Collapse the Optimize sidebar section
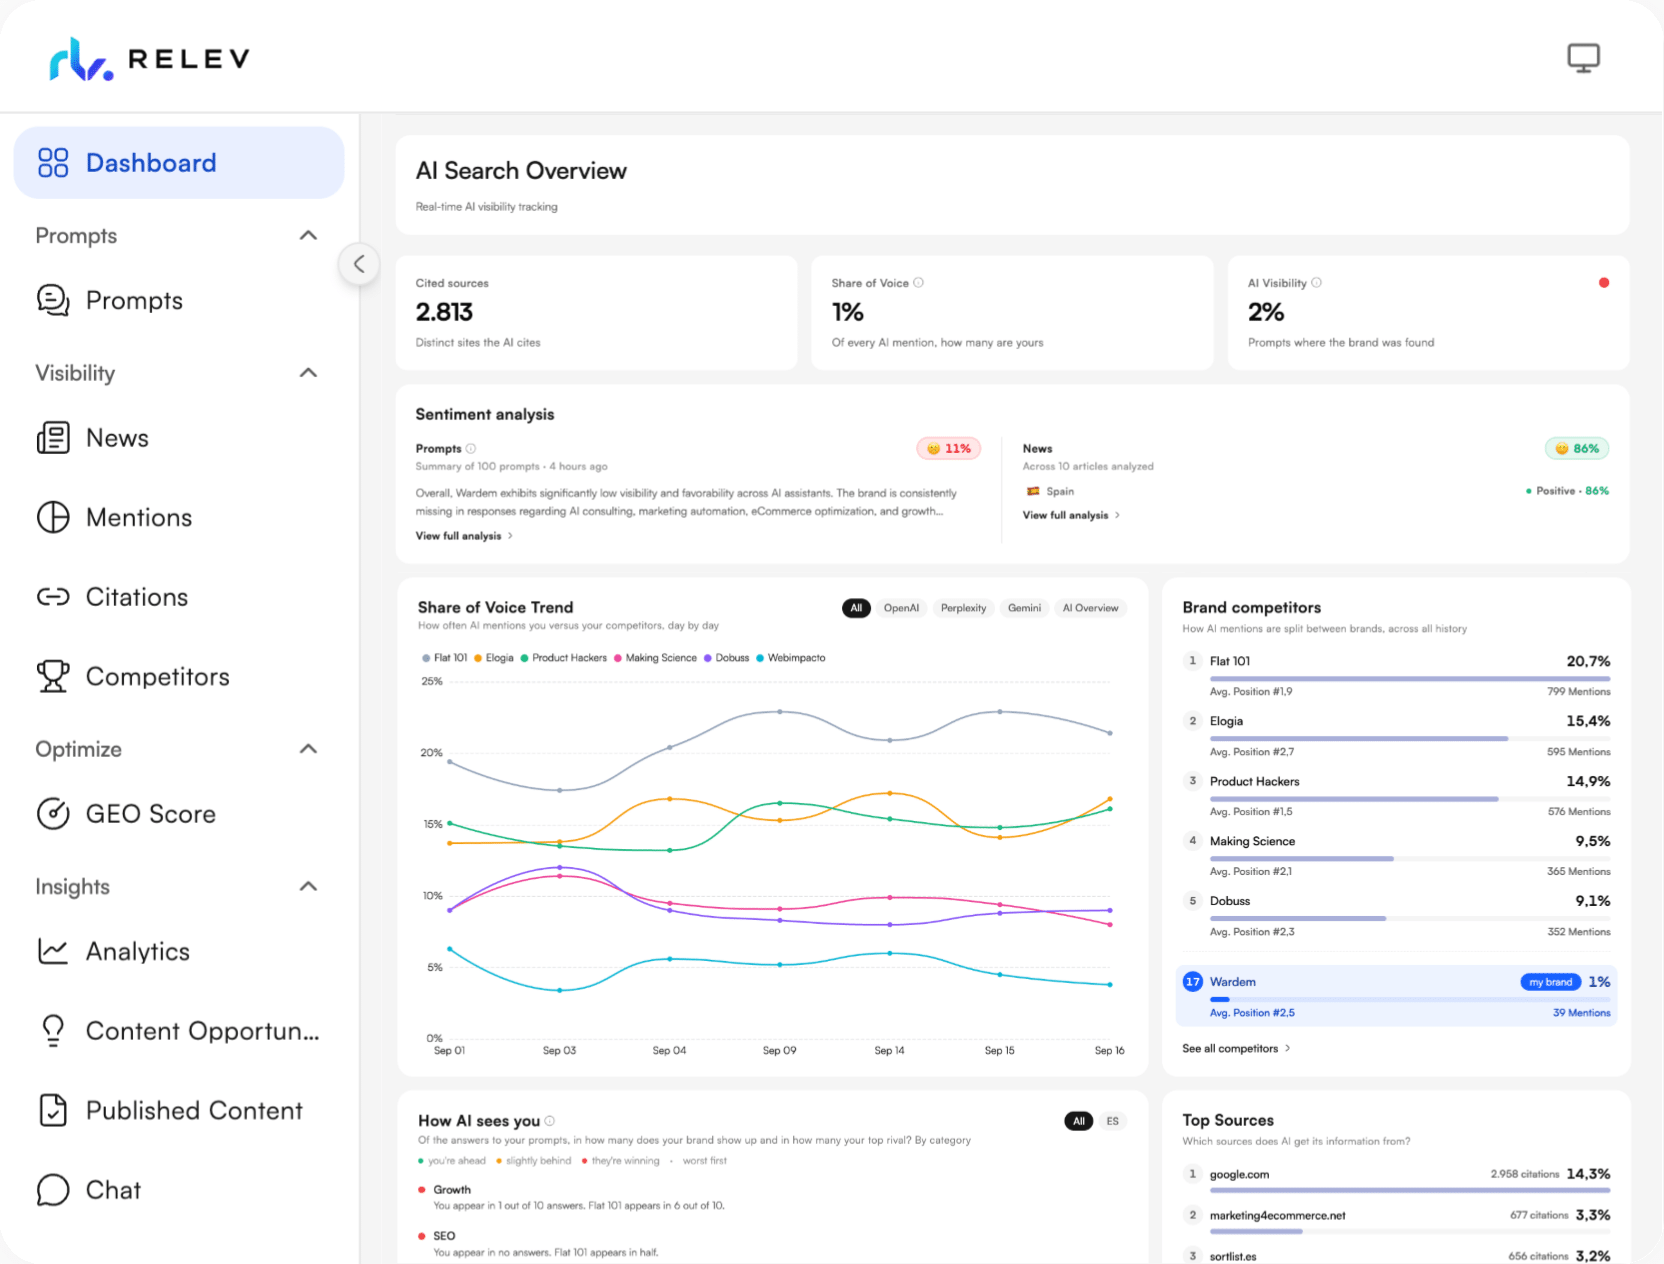 [308, 749]
